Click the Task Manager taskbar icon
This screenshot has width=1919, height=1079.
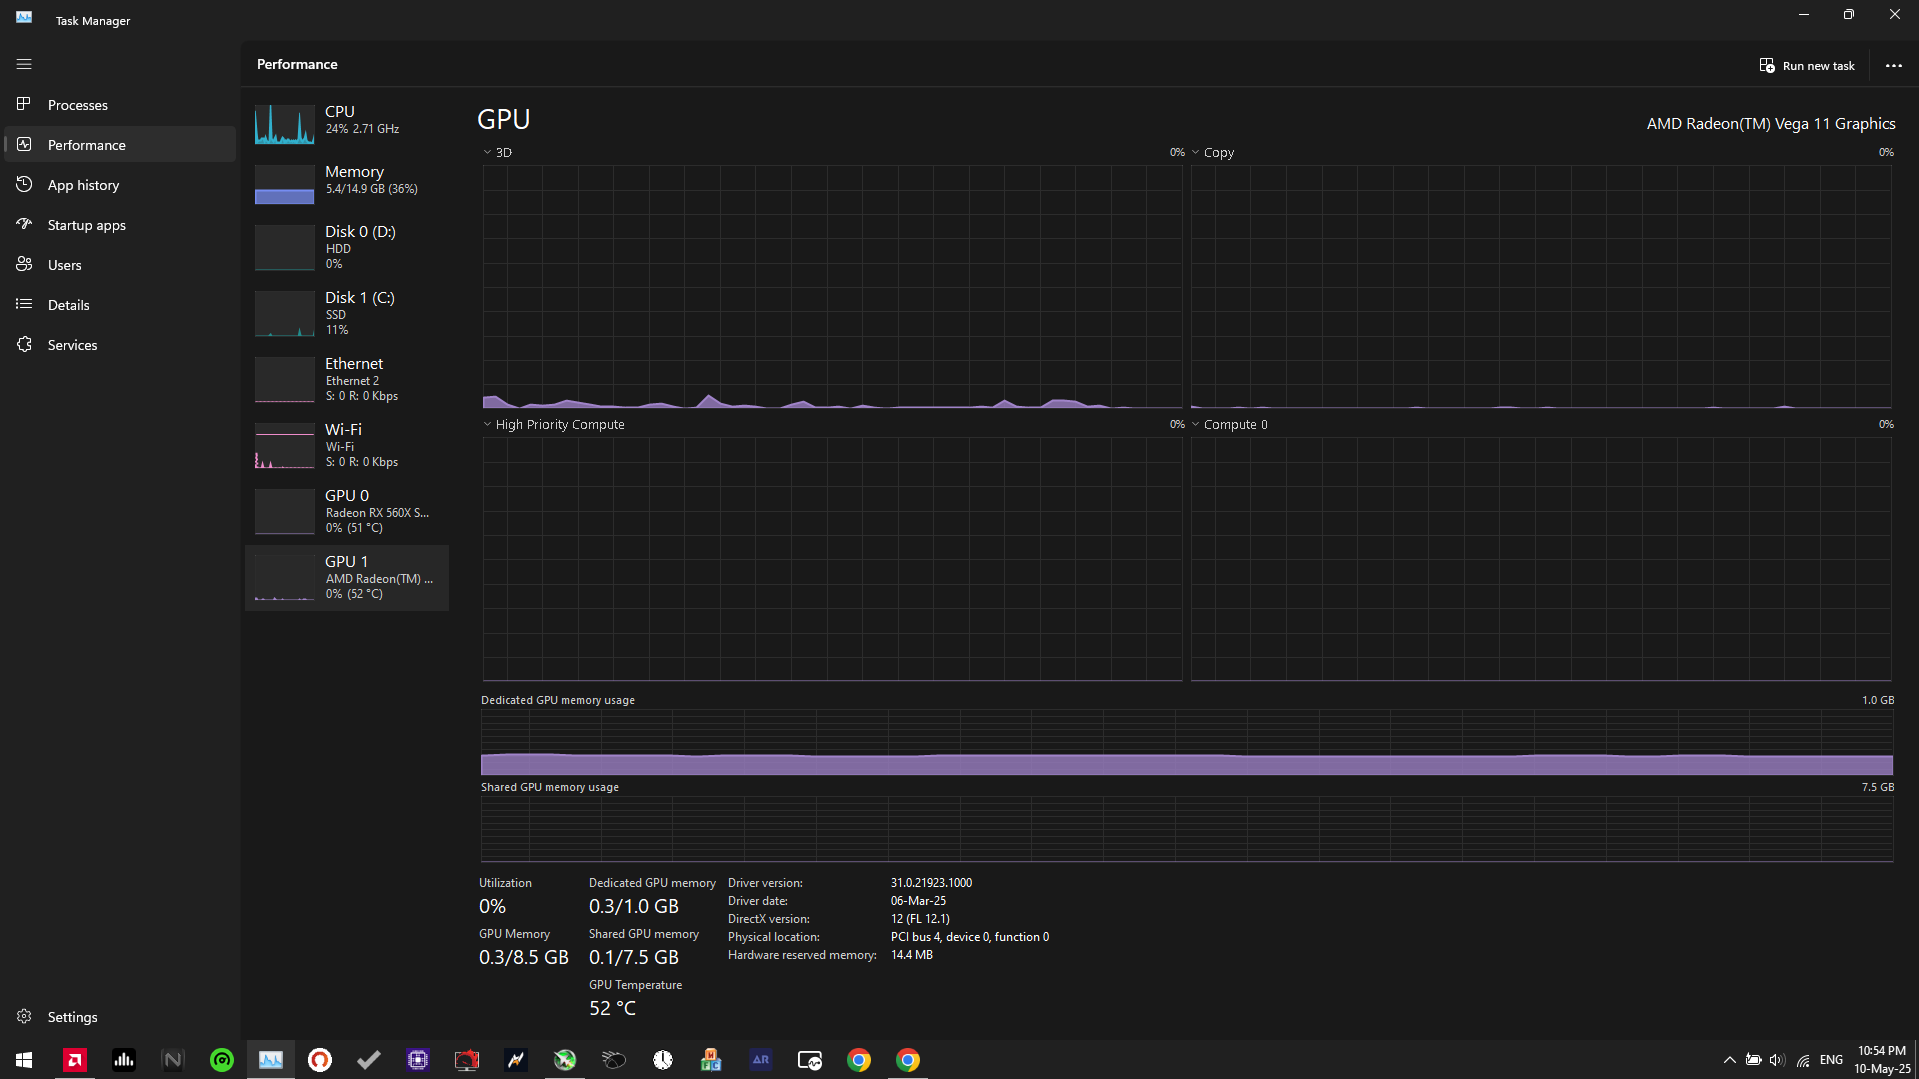click(271, 1060)
